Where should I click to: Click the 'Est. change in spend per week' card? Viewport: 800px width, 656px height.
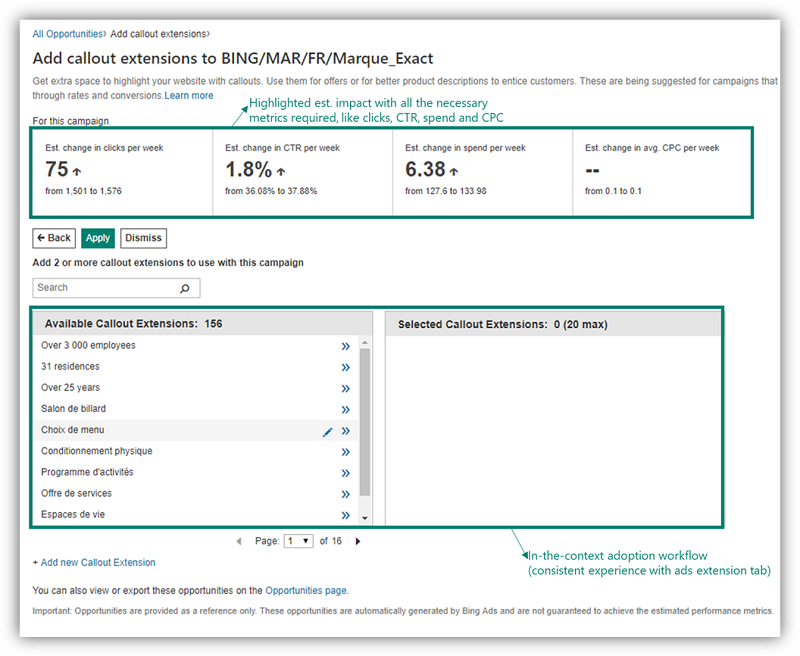(483, 172)
